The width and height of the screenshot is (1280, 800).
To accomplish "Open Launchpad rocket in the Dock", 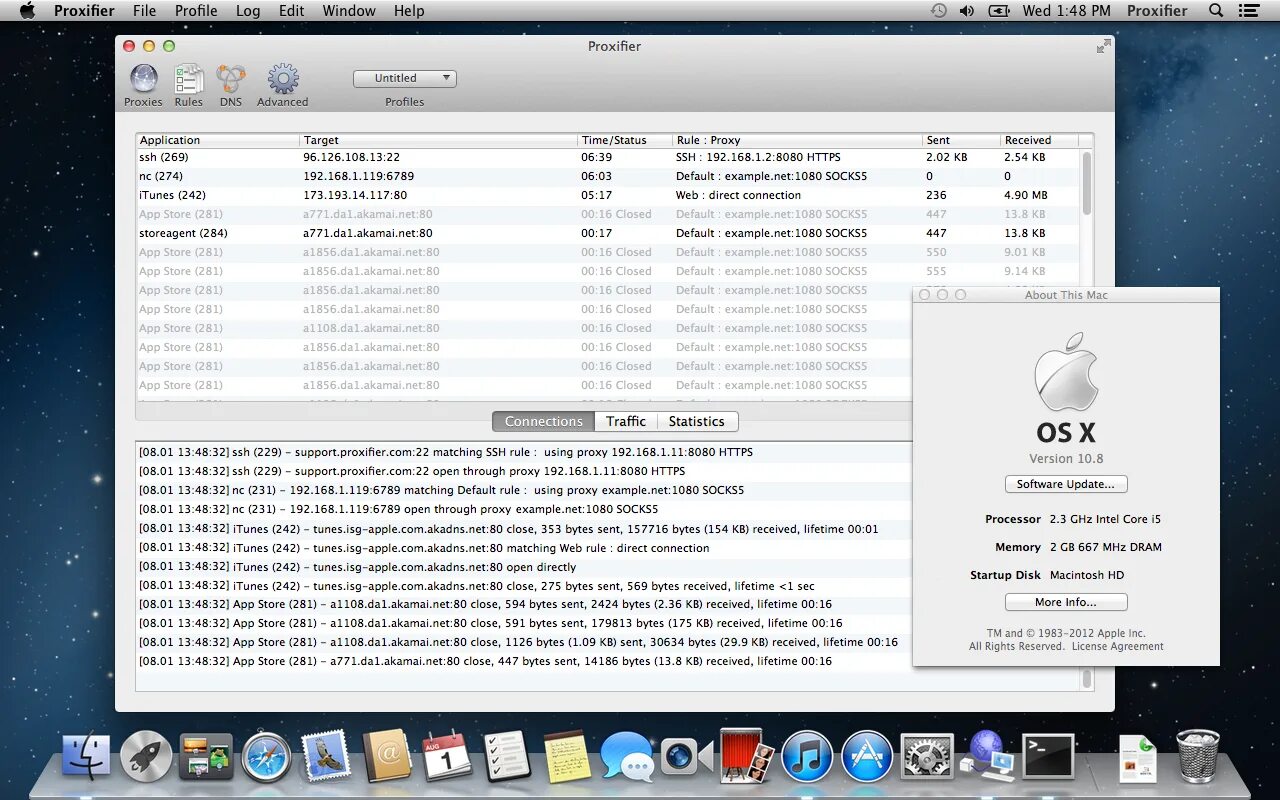I will 146,755.
